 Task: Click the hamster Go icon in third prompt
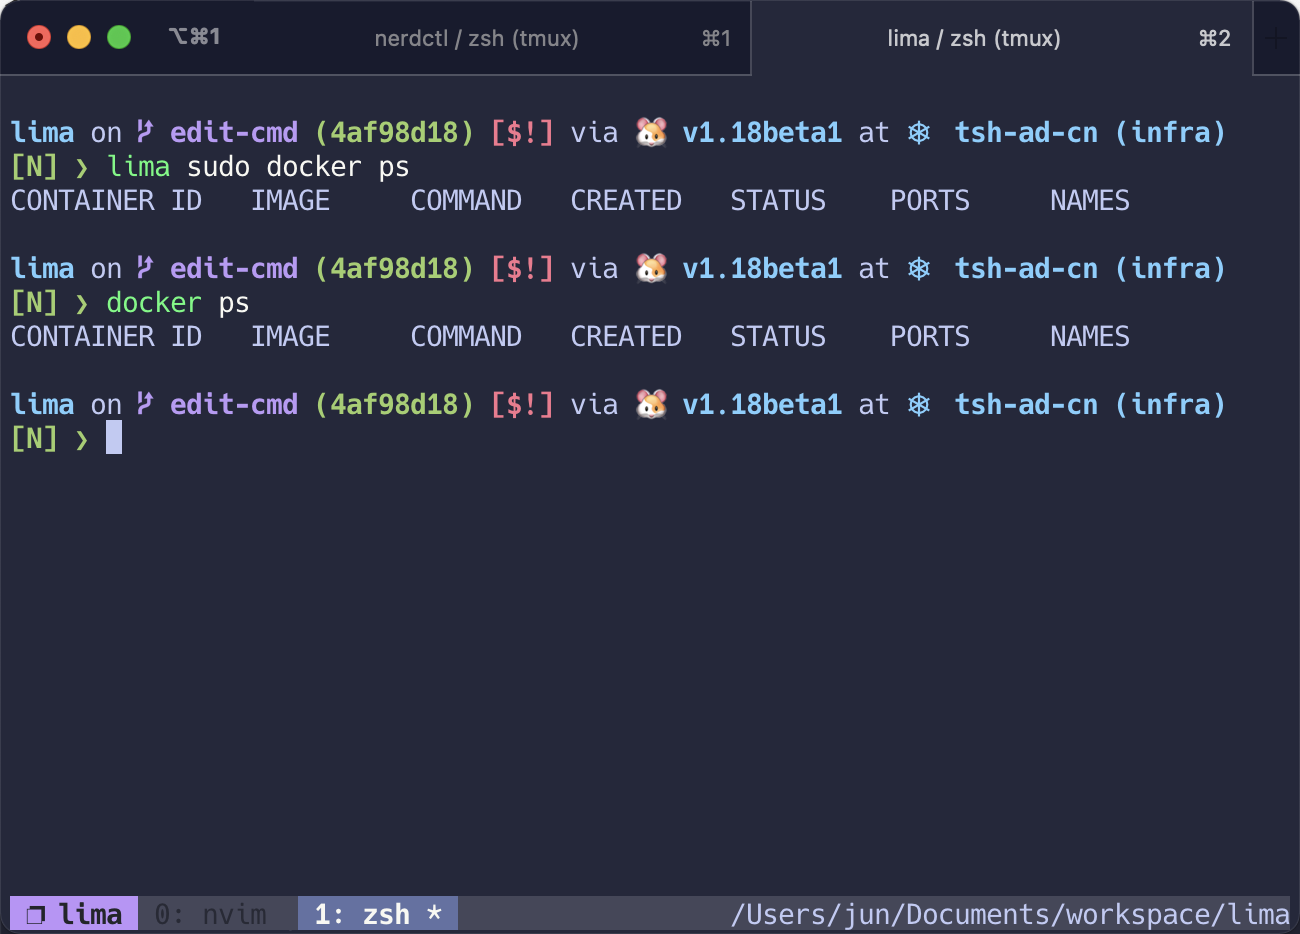pyautogui.click(x=651, y=404)
